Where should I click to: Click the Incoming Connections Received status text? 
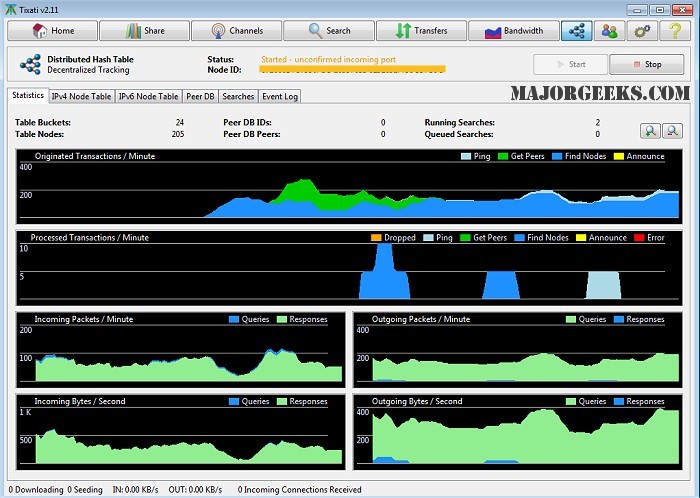[298, 490]
